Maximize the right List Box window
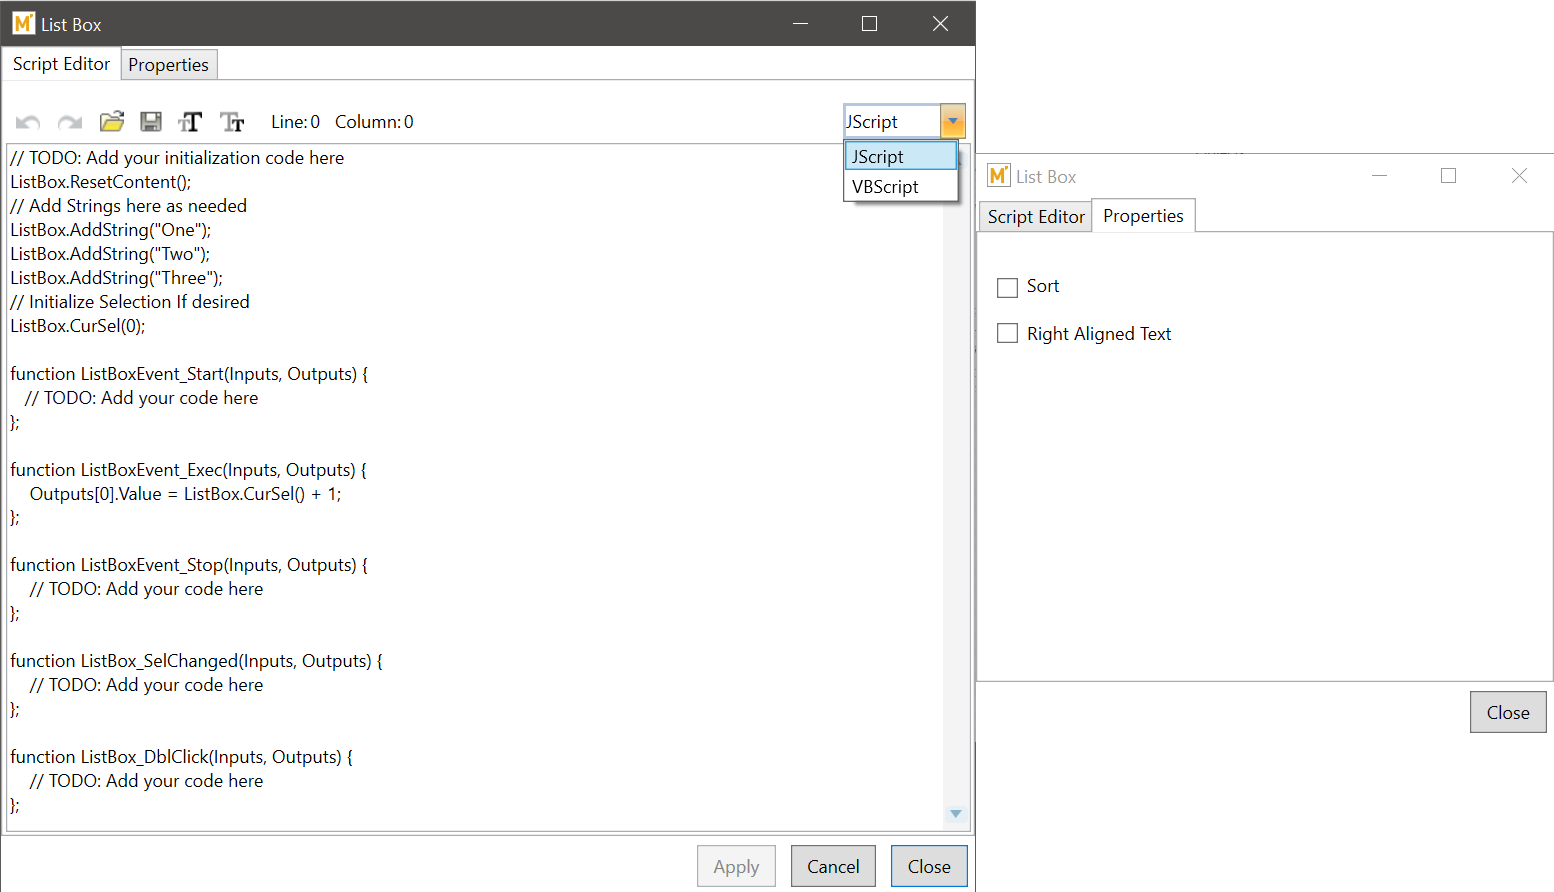 1447,176
